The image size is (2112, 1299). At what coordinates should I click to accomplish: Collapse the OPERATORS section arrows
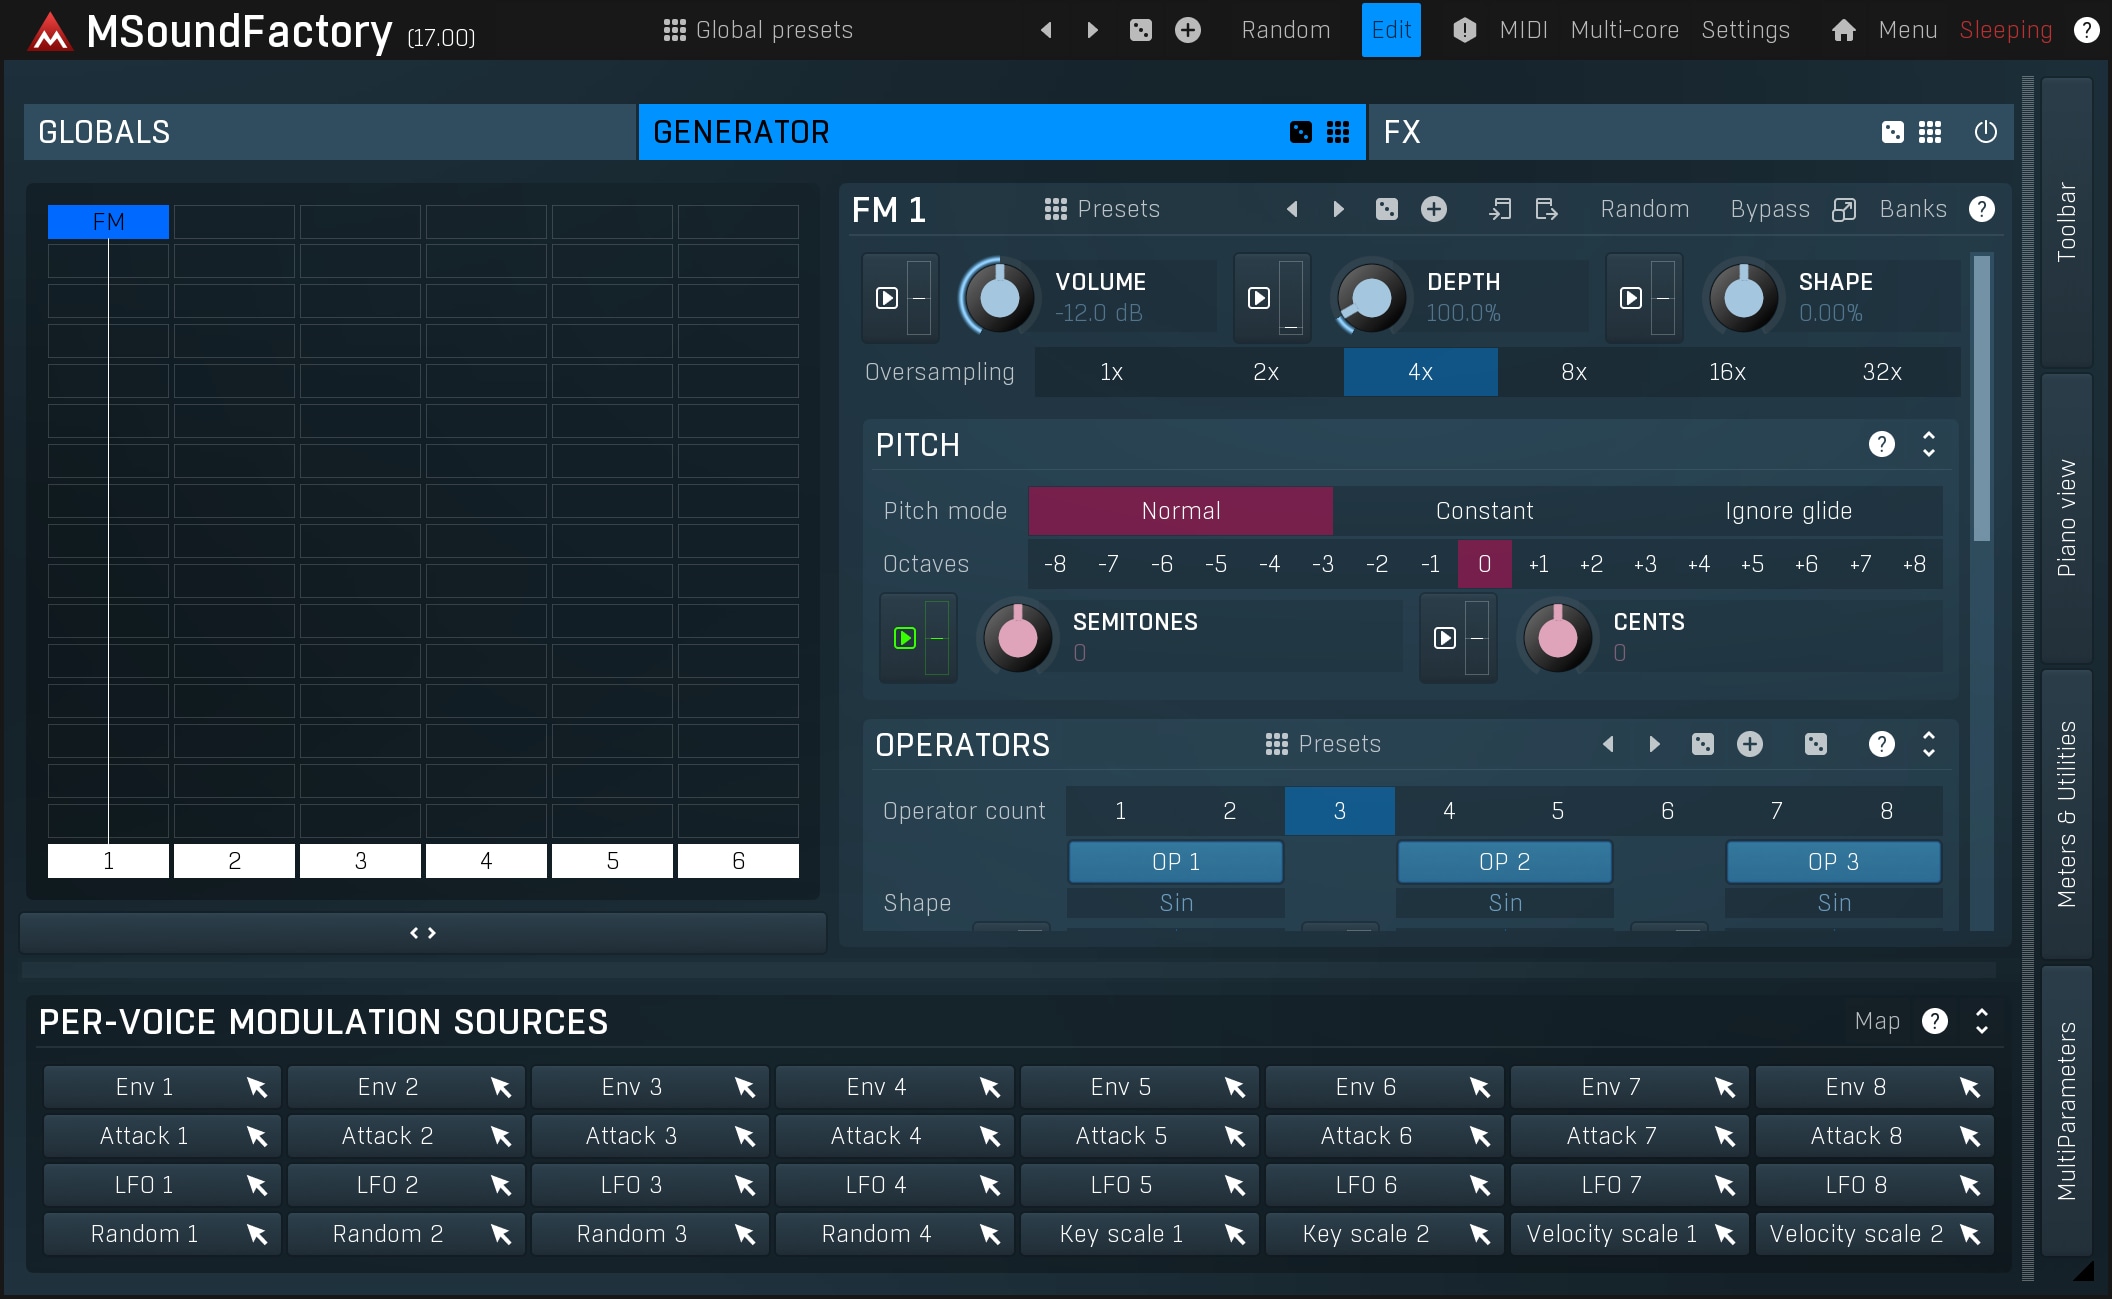[x=1928, y=744]
